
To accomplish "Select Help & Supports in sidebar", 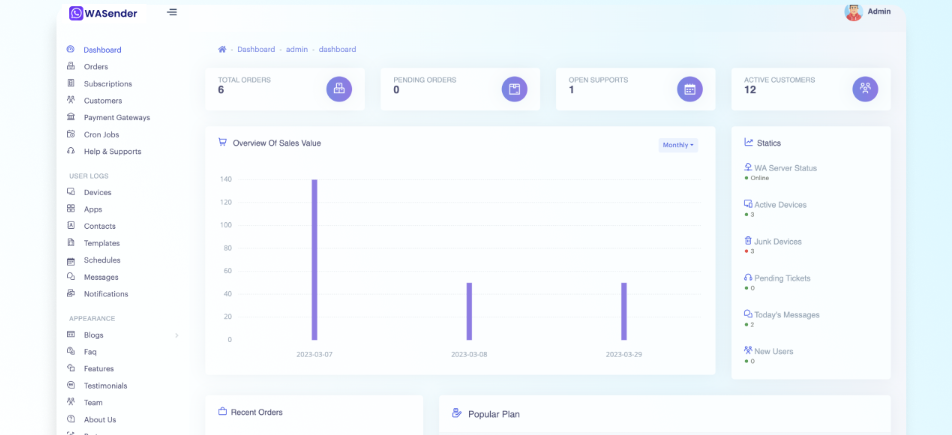I will 112,152.
